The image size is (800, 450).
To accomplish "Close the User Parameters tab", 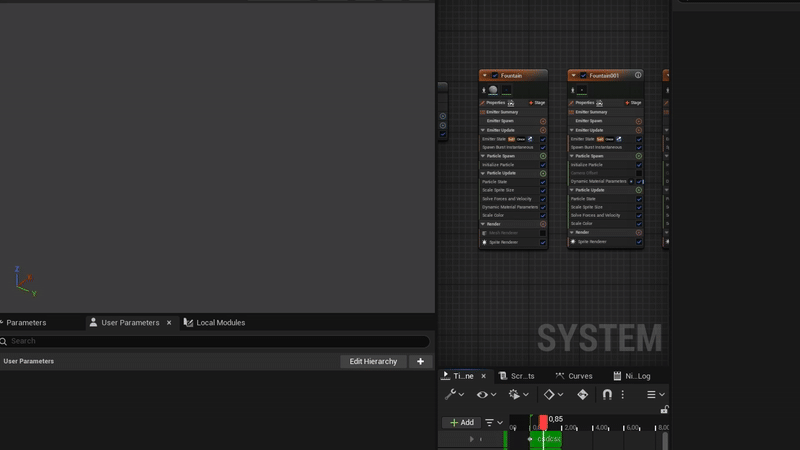I will click(169, 323).
